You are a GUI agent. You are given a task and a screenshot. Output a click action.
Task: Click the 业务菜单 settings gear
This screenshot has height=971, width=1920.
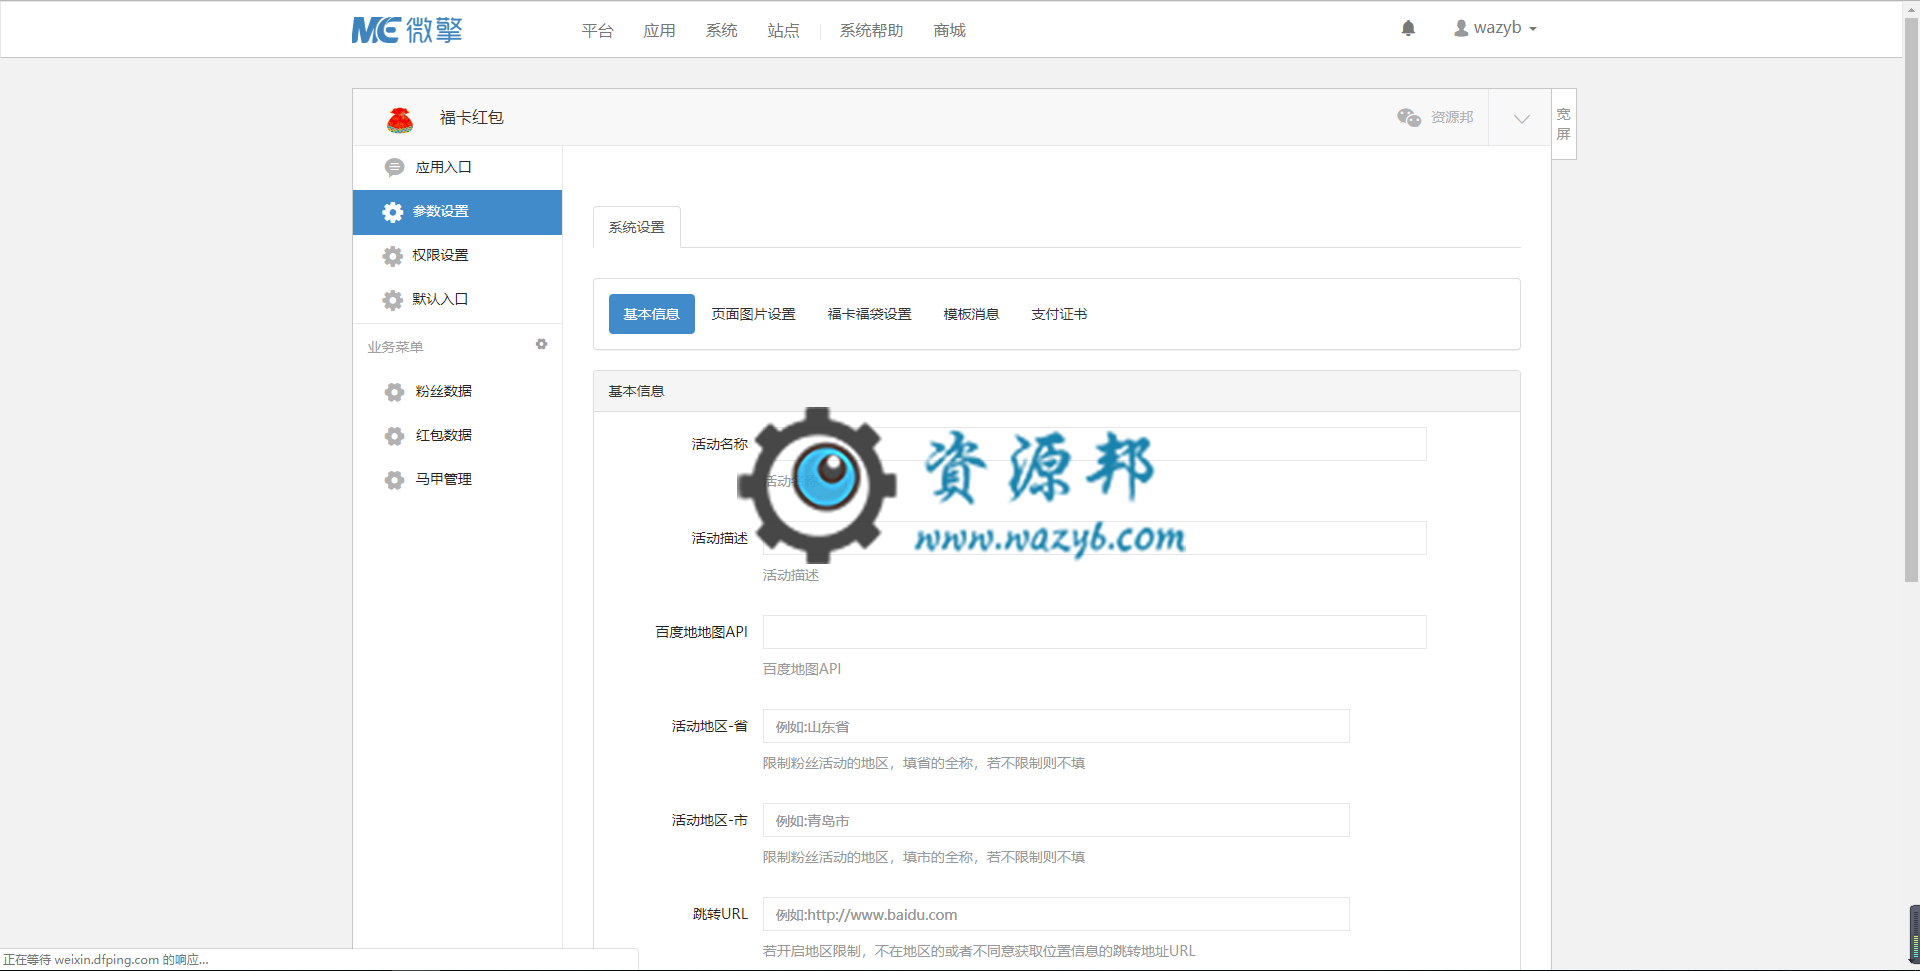541,344
